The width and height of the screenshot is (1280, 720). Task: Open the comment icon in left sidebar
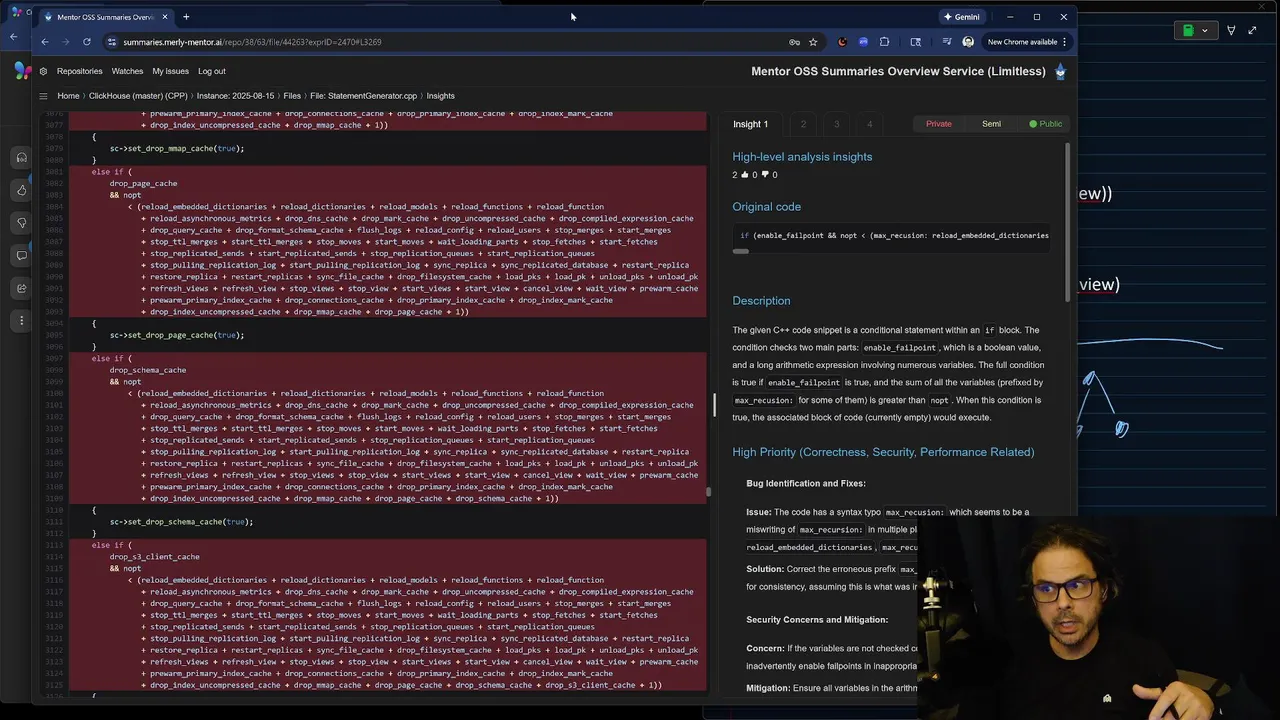21,255
